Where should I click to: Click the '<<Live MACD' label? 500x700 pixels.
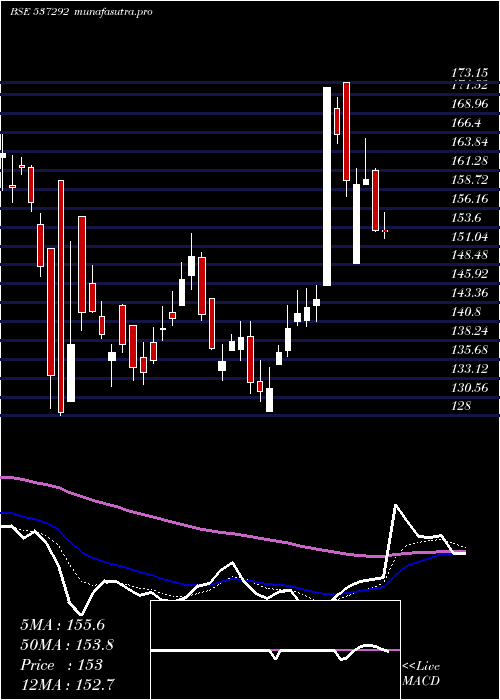click(421, 674)
